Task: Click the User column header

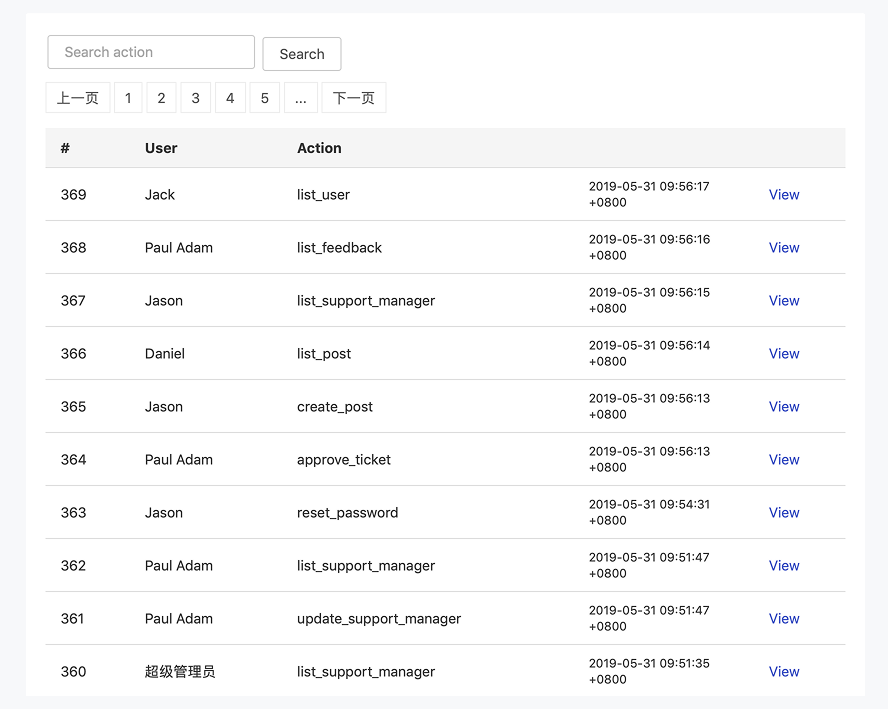Action: 161,148
